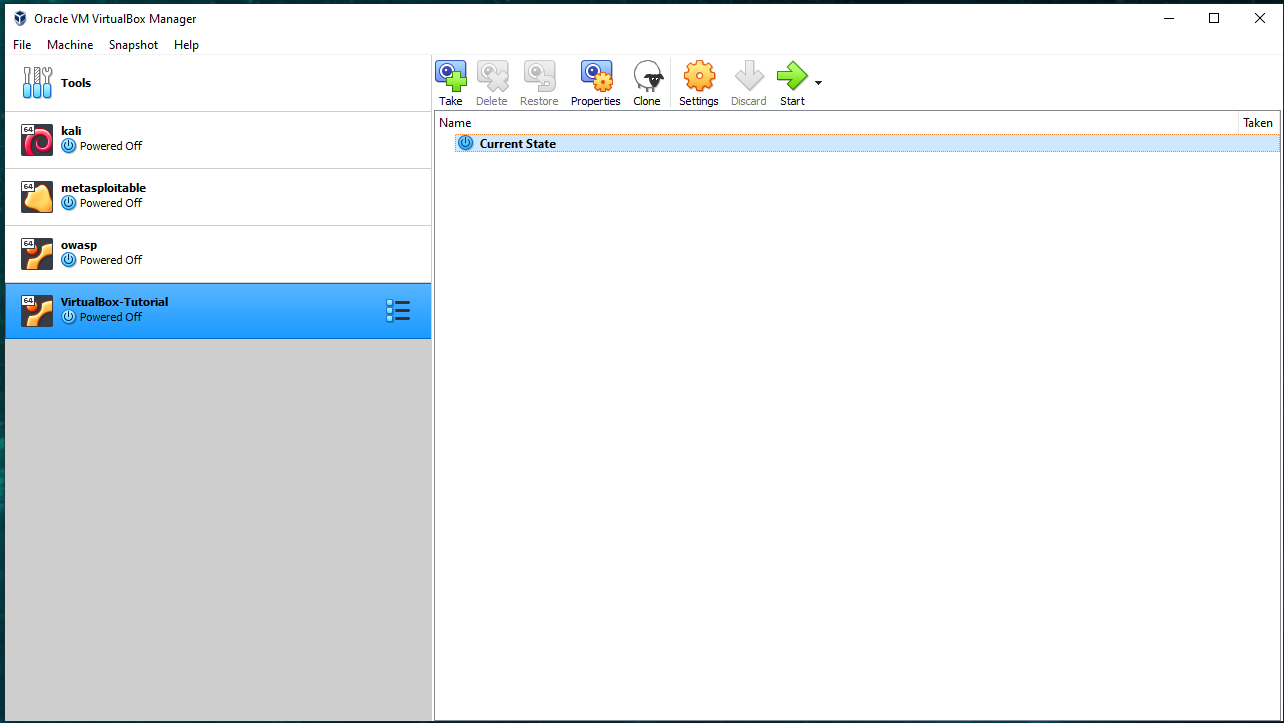Click VirtualBox-Tutorial's Powered Off status
1284x723 pixels.
[111, 317]
